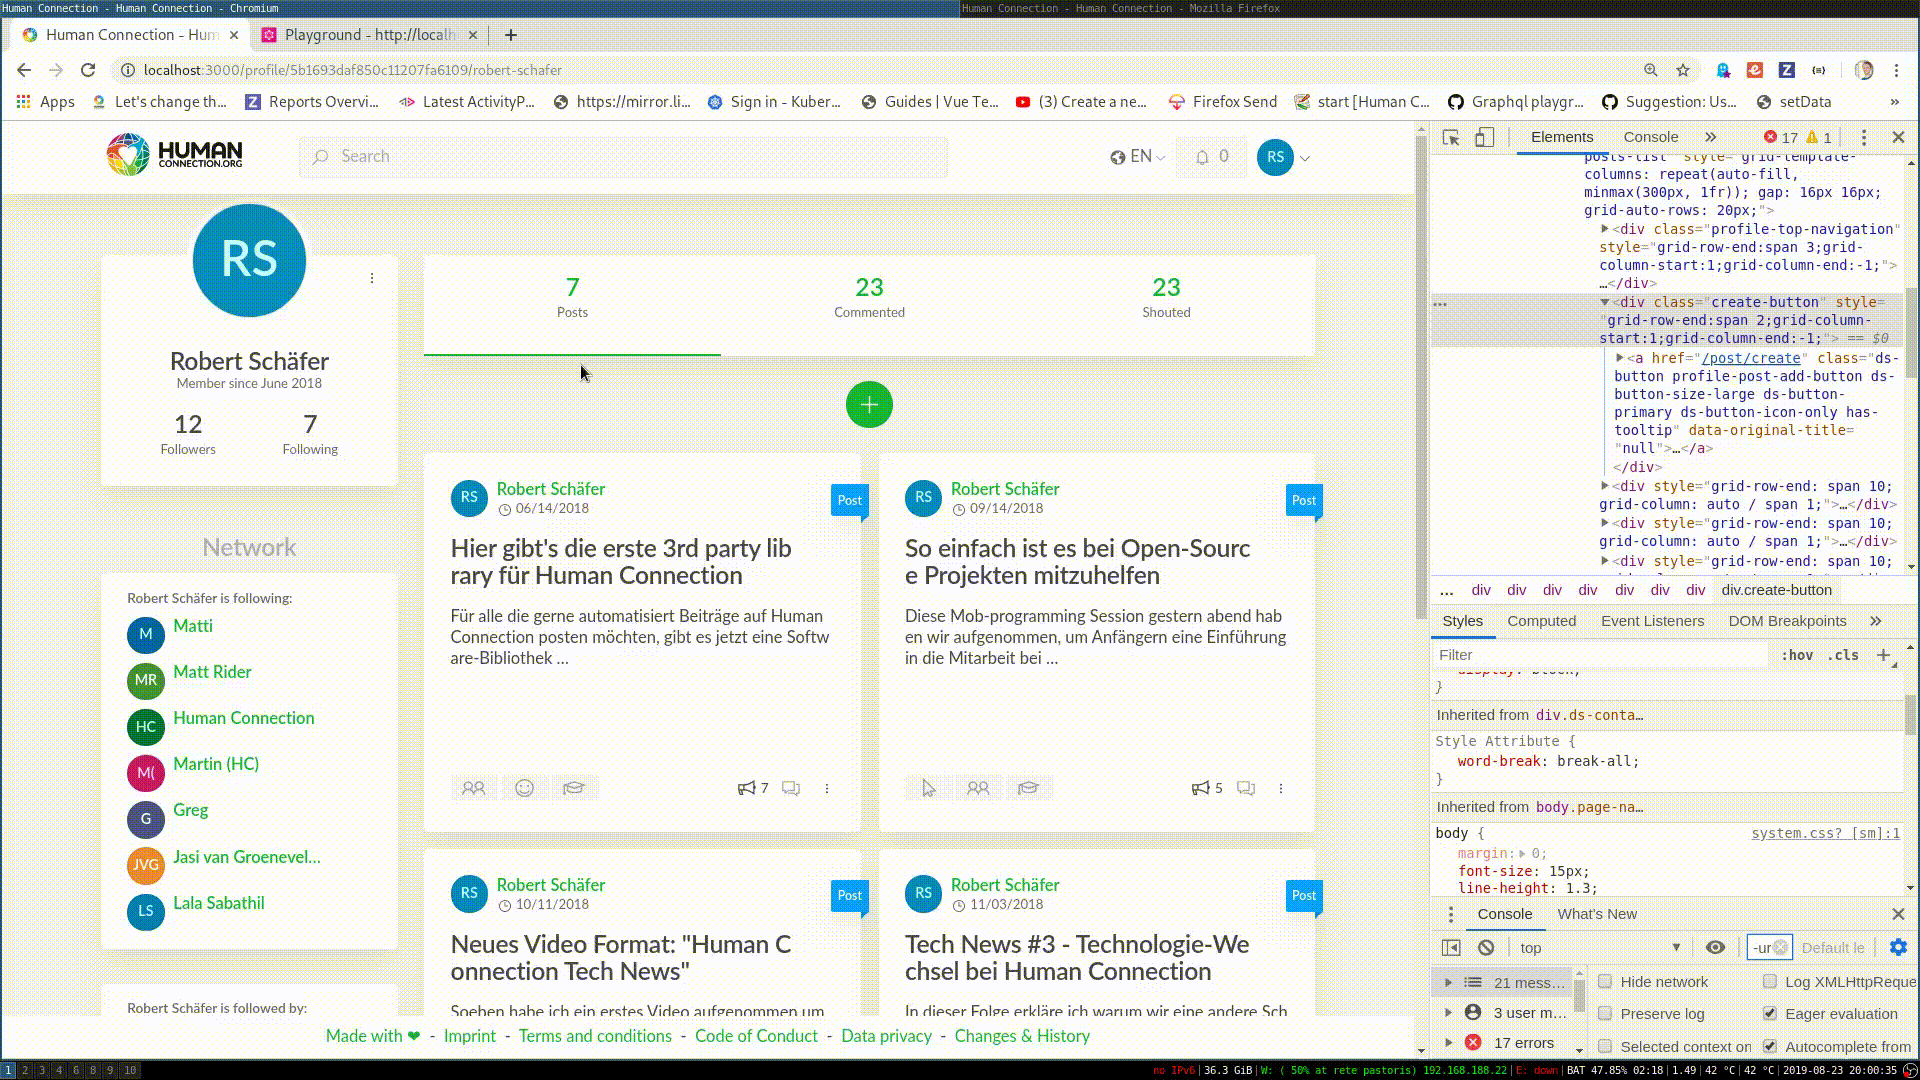
Task: Open DevTools customize three-dot menu
Action: pos(1864,137)
